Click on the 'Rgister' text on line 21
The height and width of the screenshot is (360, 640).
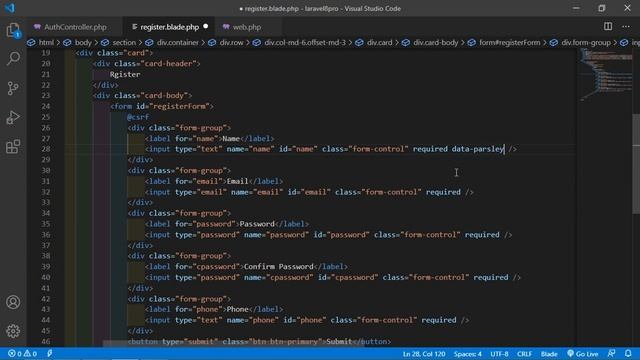tap(125, 74)
